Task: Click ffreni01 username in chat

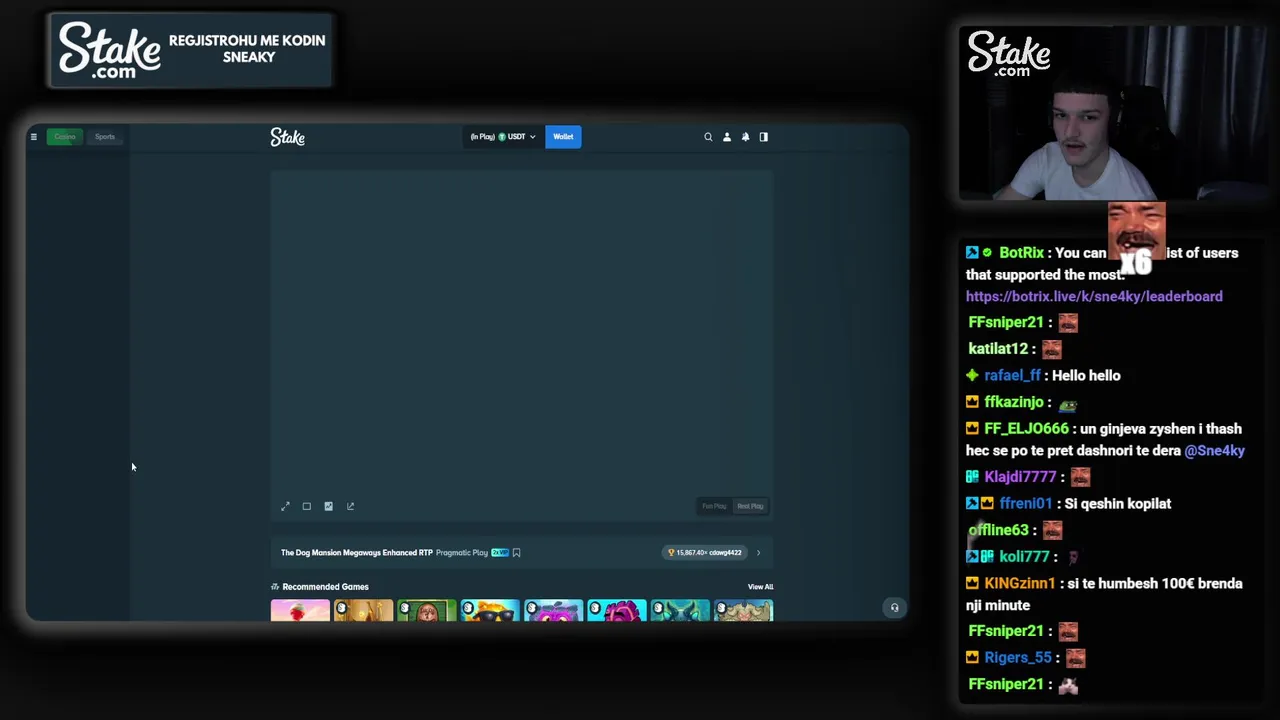Action: click(1026, 504)
